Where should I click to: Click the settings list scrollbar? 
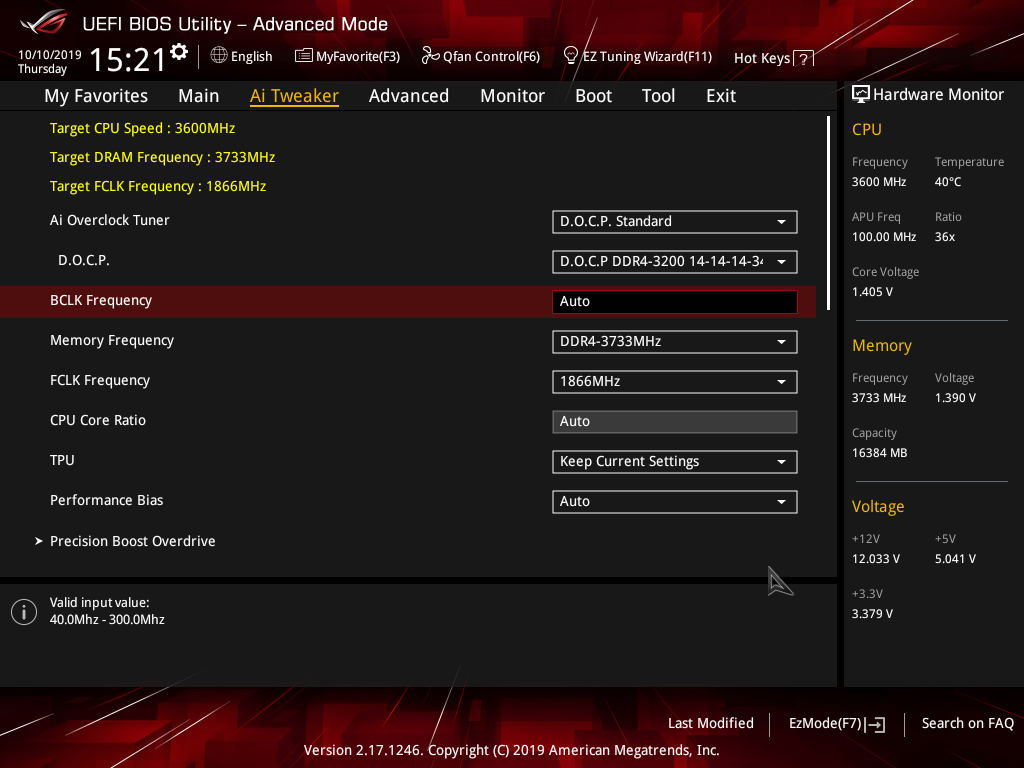point(829,213)
